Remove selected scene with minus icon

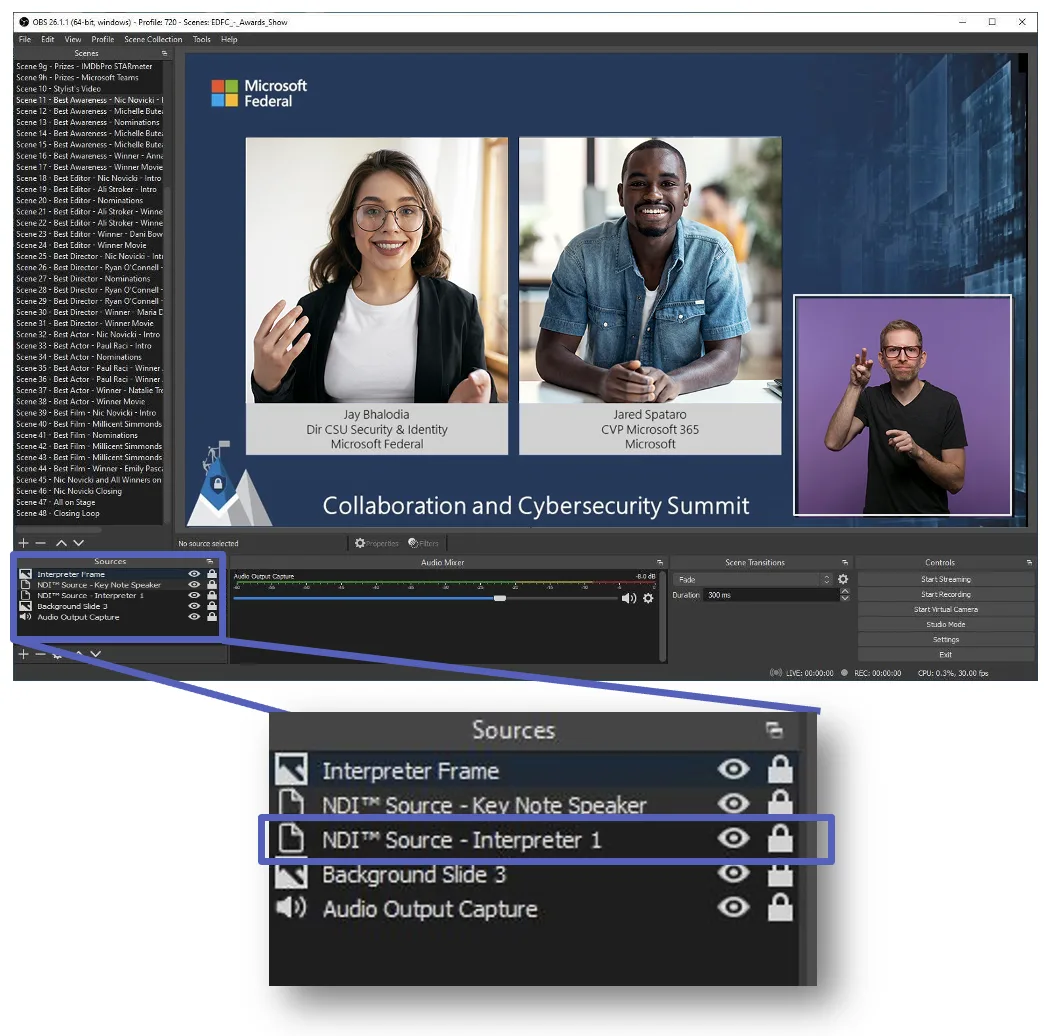[x=40, y=543]
